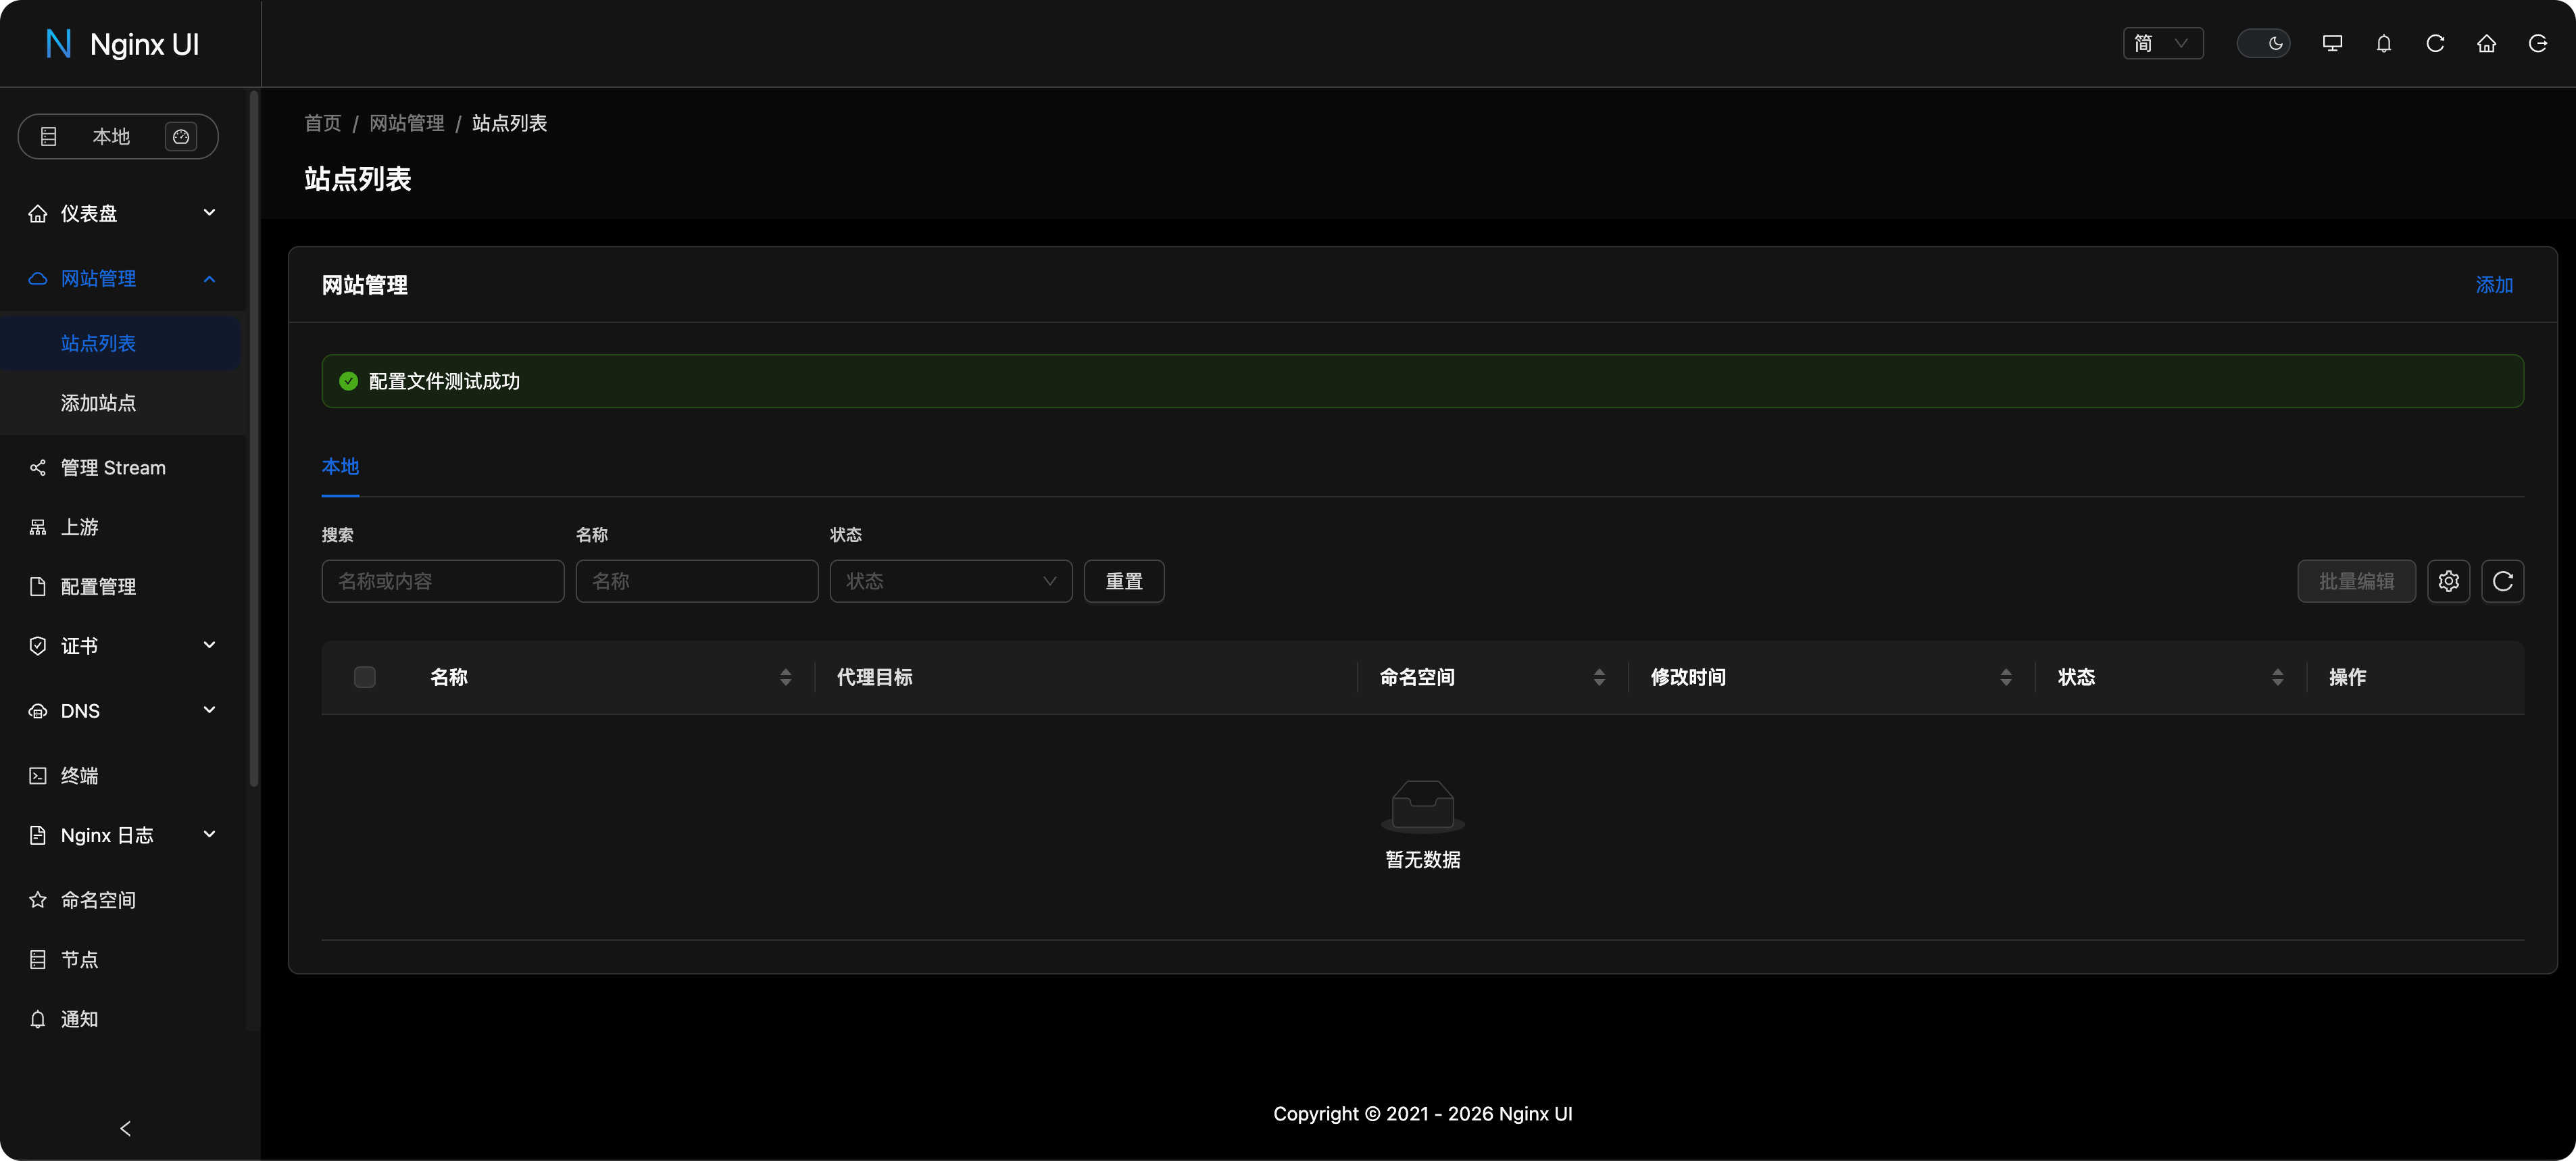
Task: Click the reload icon in top header
Action: (2435, 44)
